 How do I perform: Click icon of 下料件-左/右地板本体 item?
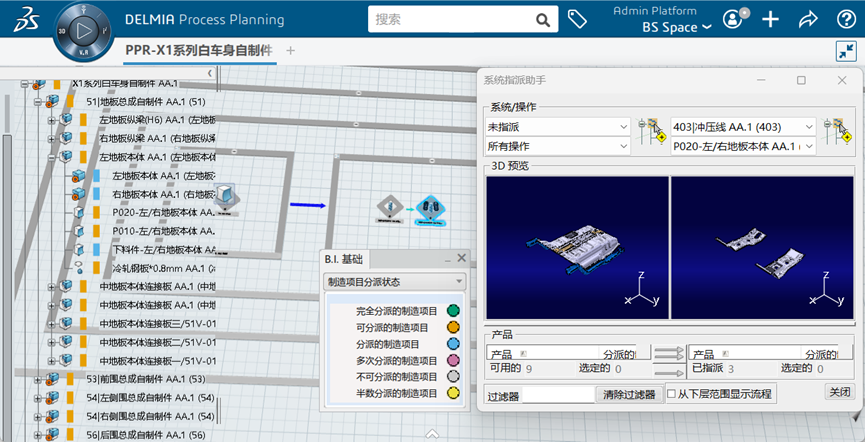coord(78,249)
